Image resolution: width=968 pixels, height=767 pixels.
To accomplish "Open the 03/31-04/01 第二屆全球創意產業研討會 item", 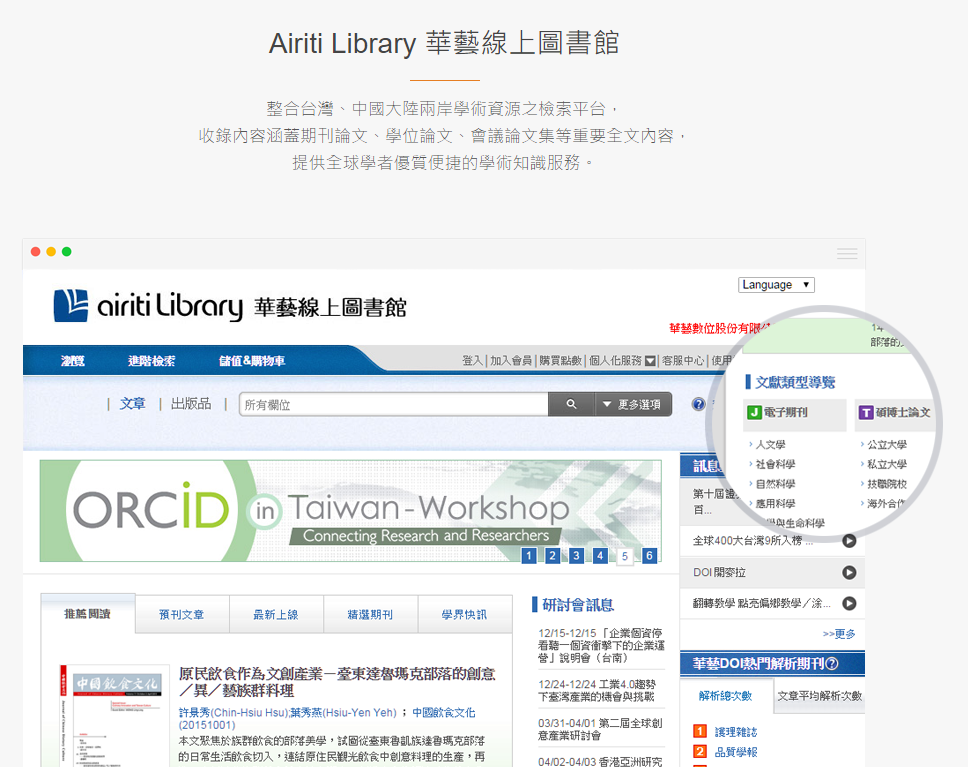I will click(x=600, y=729).
